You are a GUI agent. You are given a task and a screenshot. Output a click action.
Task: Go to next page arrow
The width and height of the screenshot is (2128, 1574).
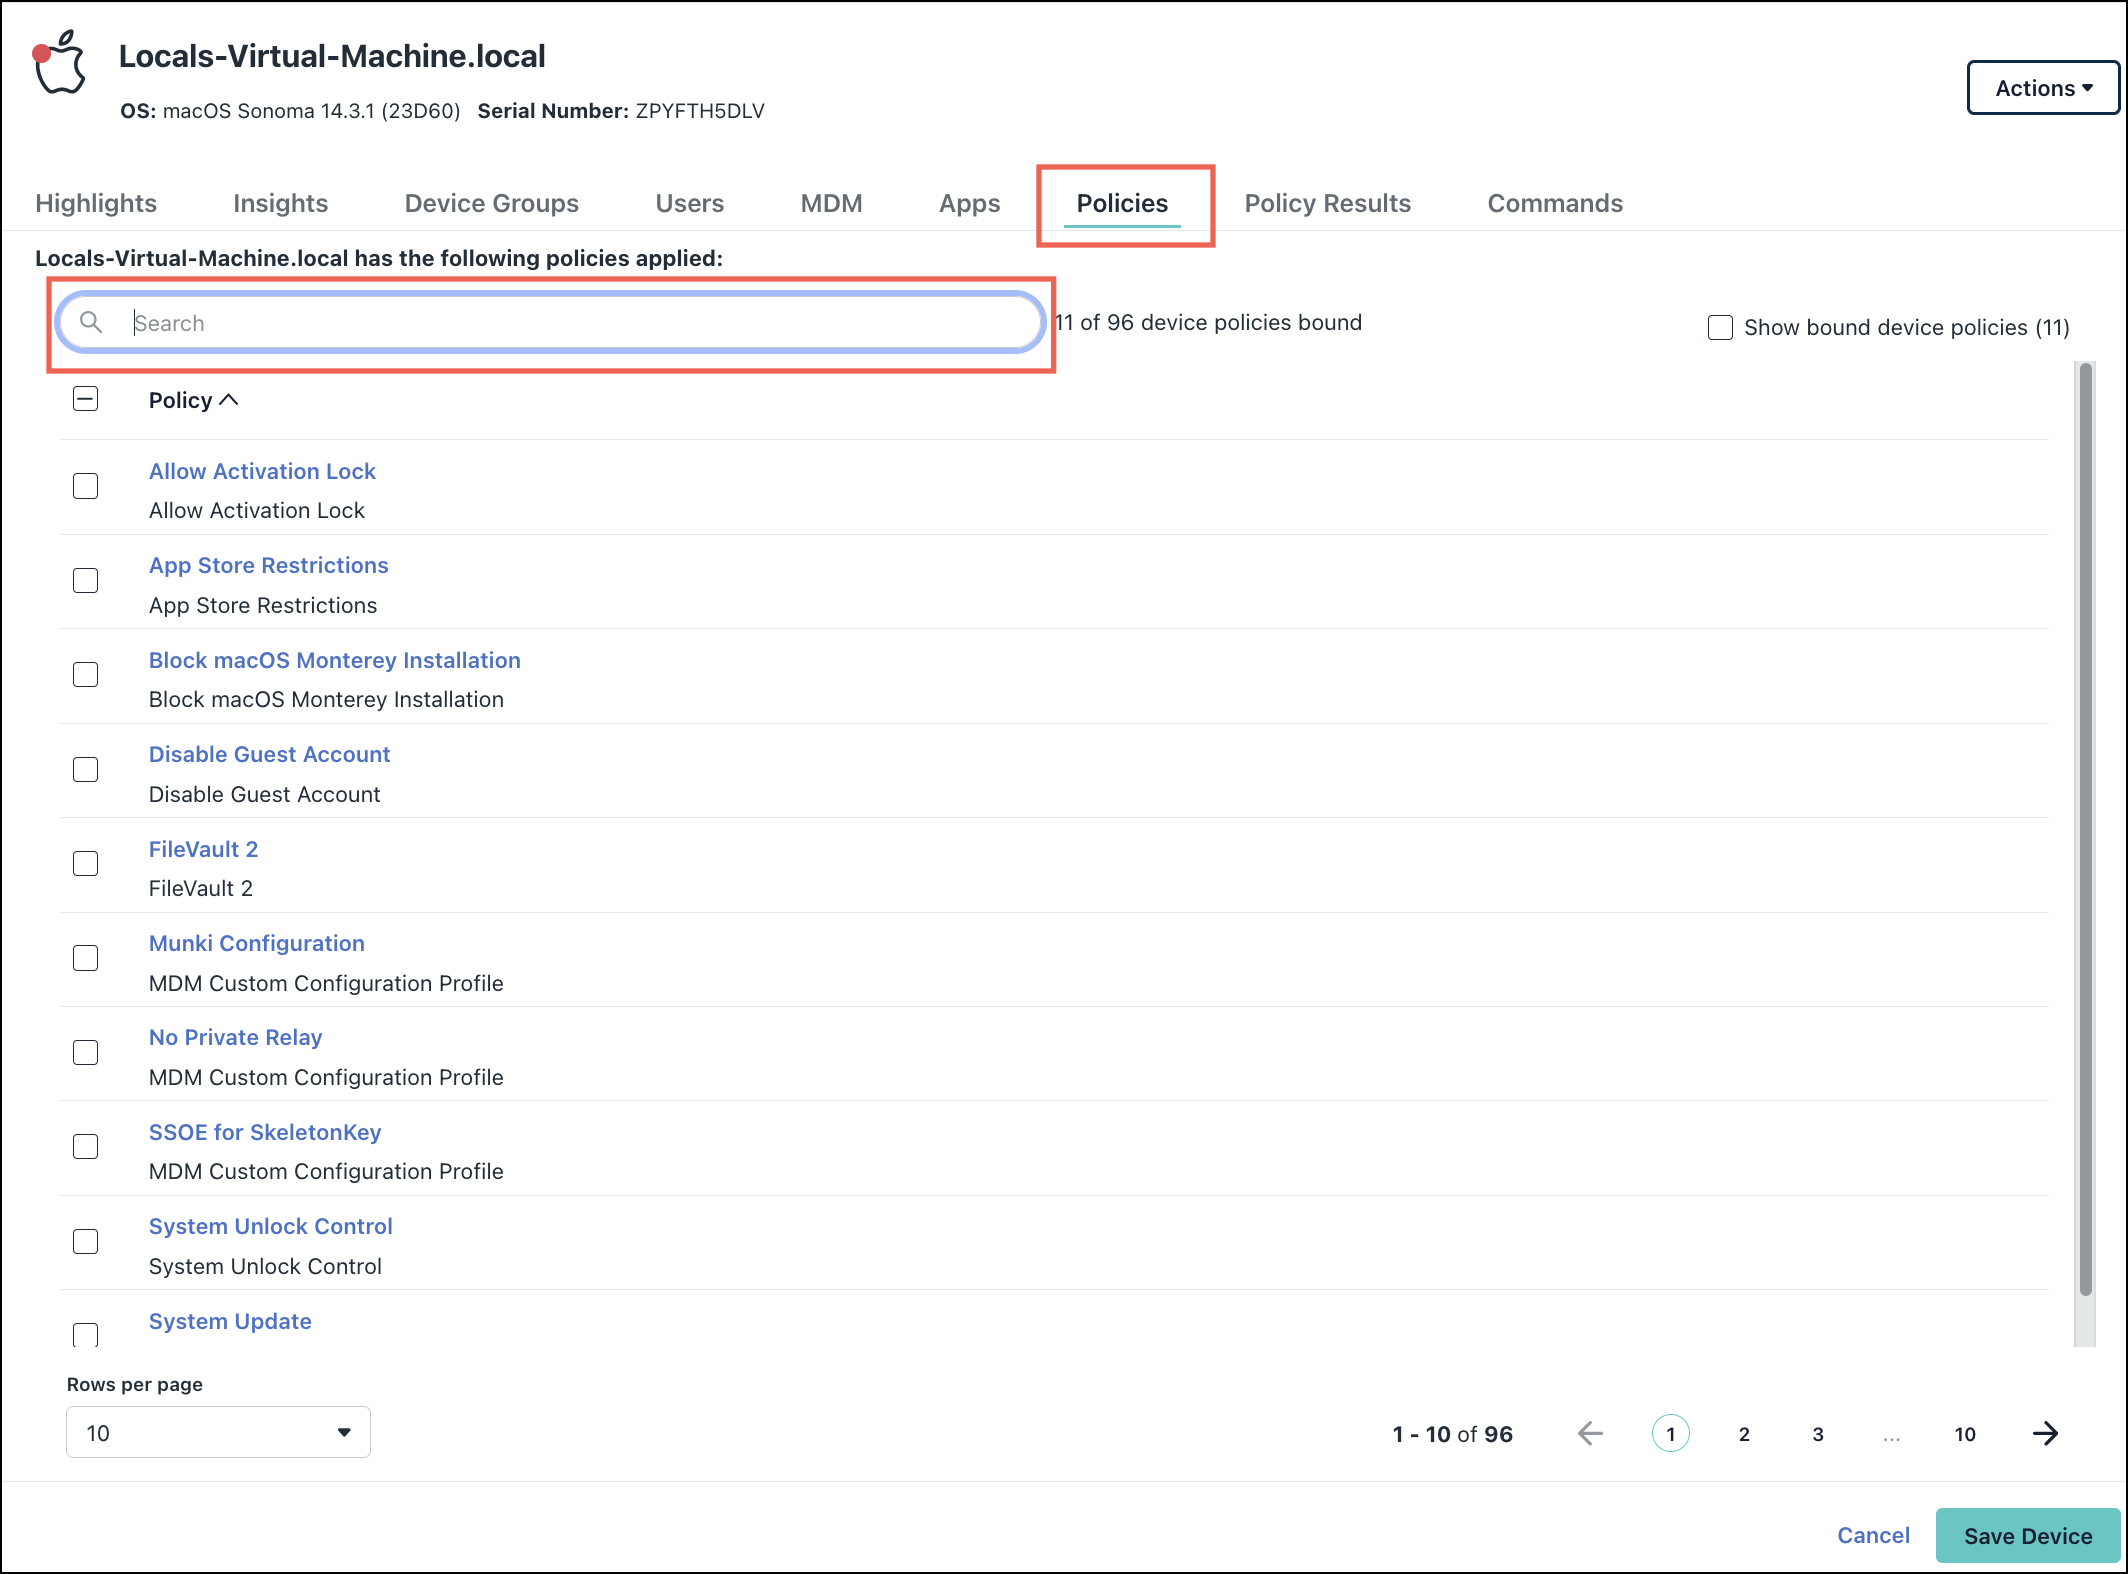[2045, 1433]
